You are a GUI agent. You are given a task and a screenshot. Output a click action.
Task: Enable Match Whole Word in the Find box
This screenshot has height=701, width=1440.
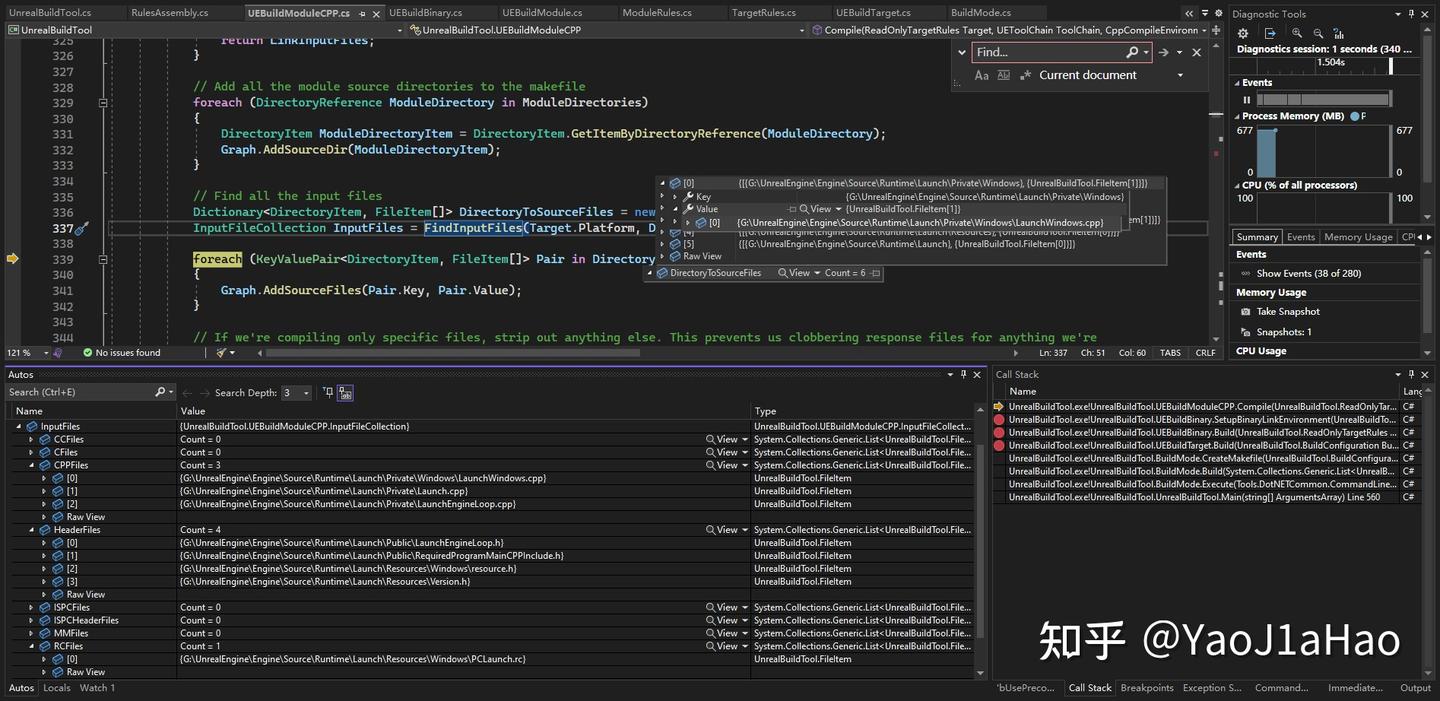1004,75
